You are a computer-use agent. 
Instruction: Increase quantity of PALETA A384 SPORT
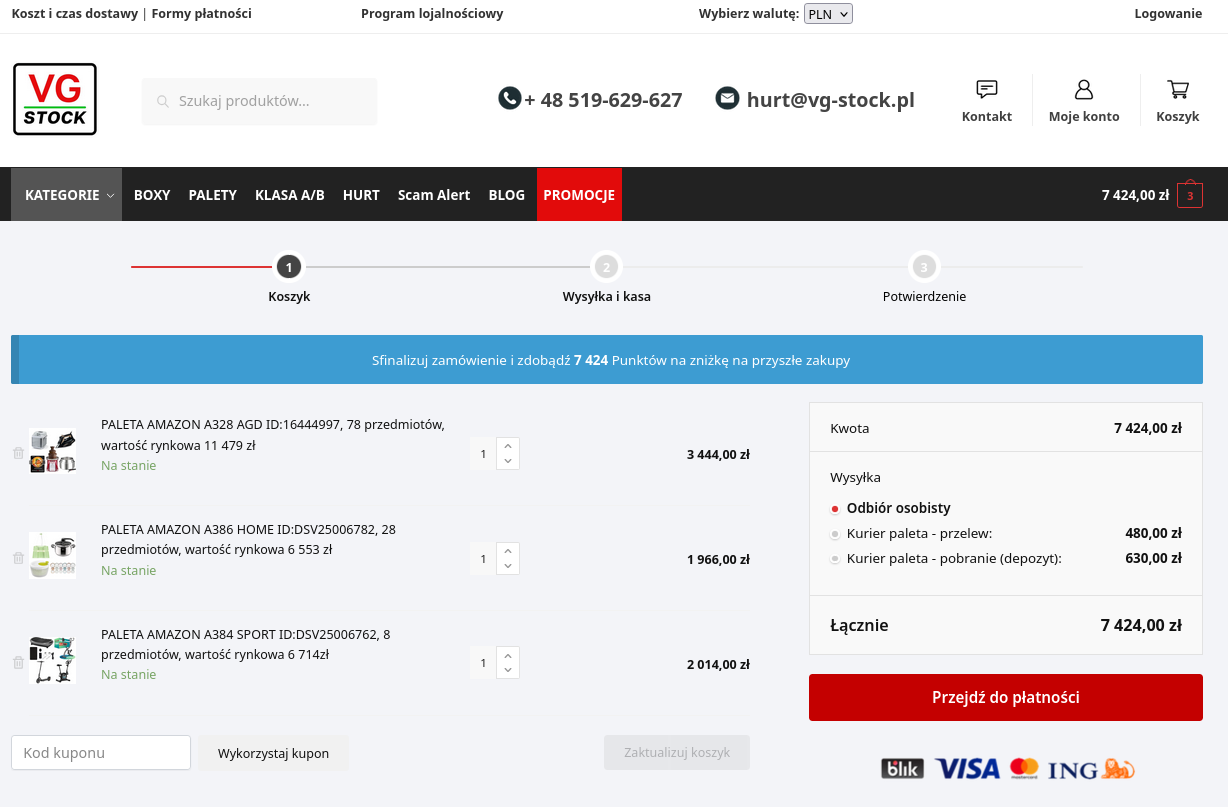(x=508, y=655)
